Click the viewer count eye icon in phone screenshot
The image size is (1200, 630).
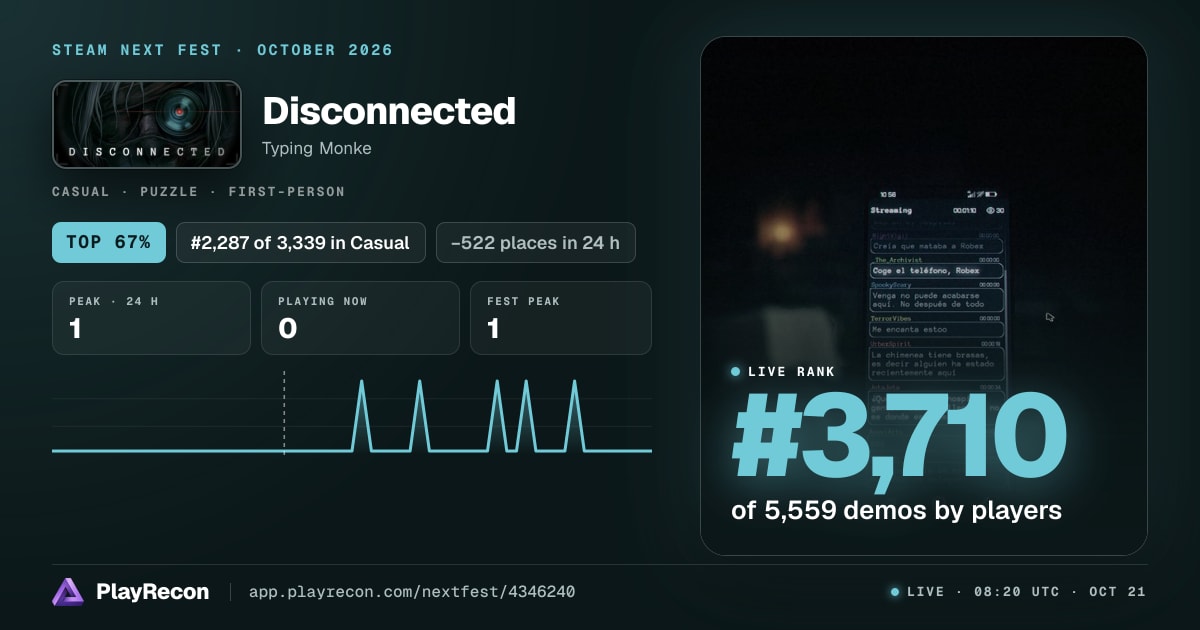point(990,210)
